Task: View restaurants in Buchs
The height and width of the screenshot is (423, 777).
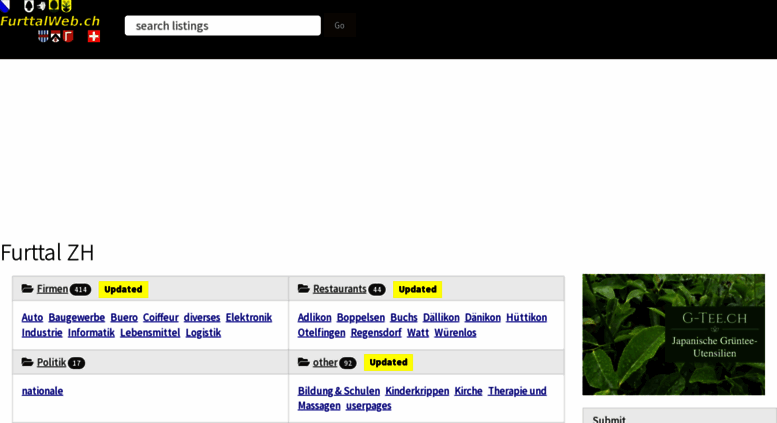Action: (x=404, y=317)
